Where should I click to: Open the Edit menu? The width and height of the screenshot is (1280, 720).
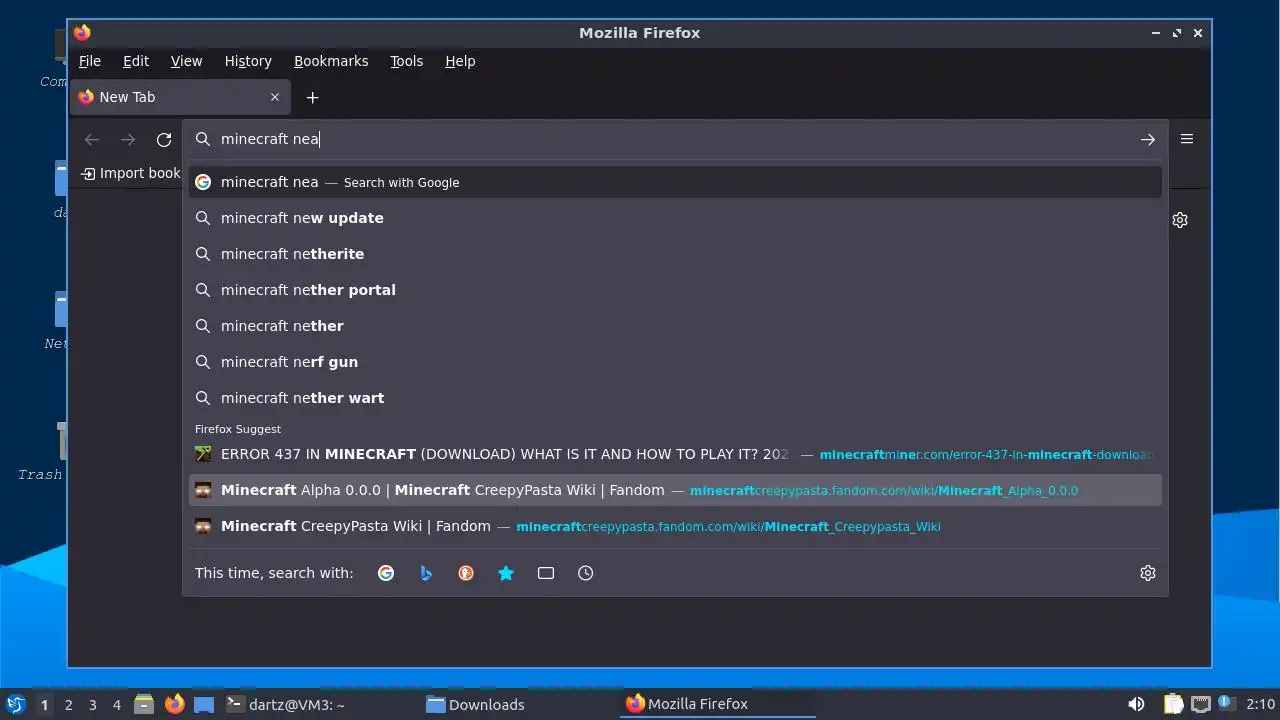coord(136,61)
